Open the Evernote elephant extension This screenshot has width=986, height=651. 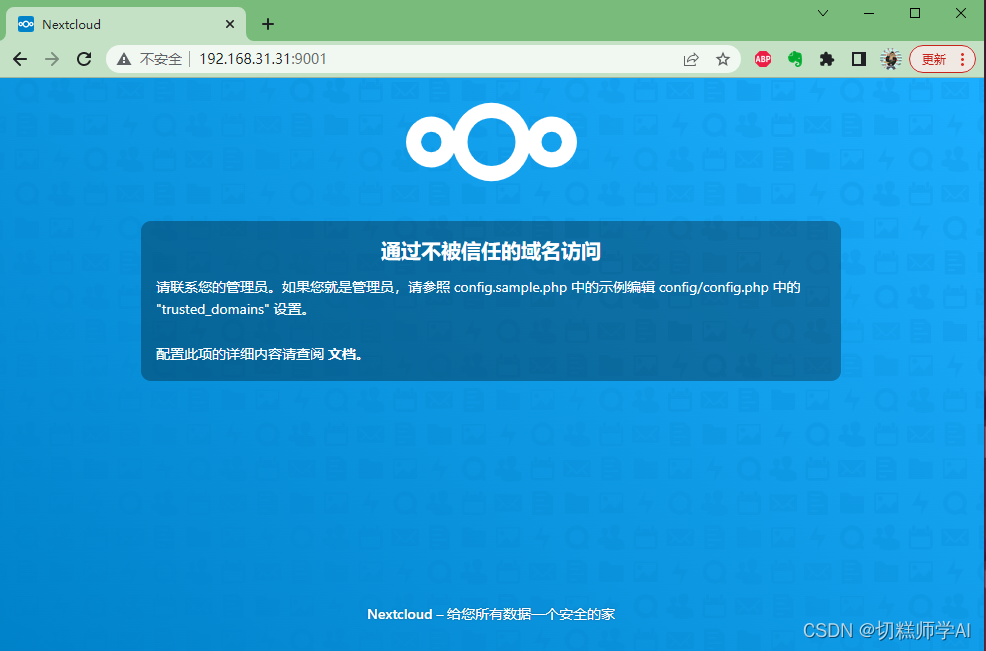[795, 59]
